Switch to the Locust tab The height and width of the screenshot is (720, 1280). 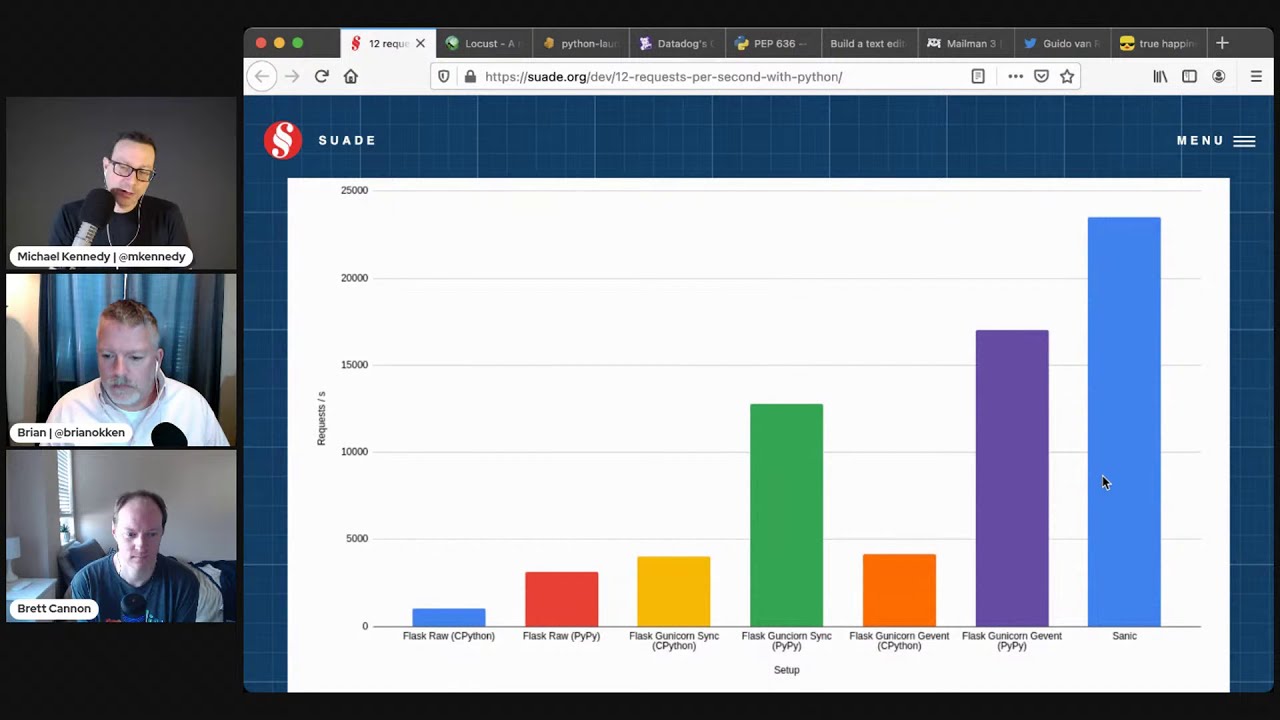[x=485, y=44]
